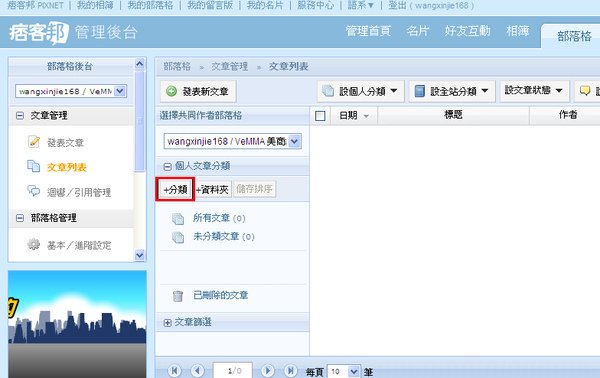Click the 發表新文章 button

[198, 91]
